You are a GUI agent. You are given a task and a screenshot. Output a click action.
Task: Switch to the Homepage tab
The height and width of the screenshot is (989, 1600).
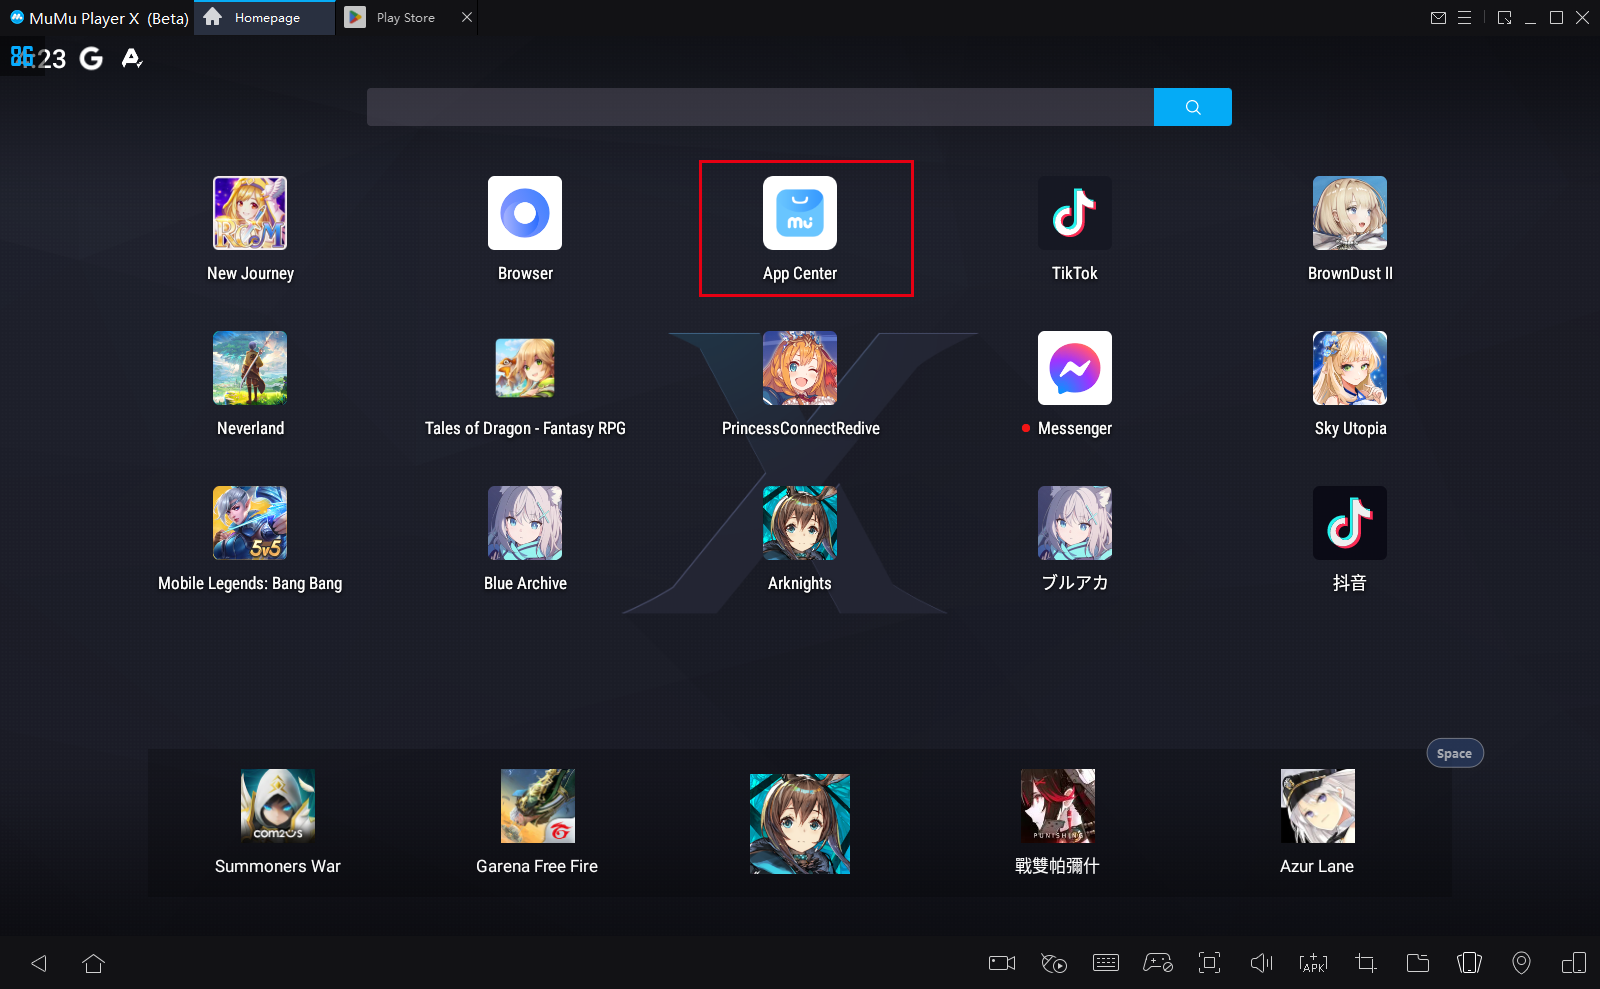click(x=264, y=18)
